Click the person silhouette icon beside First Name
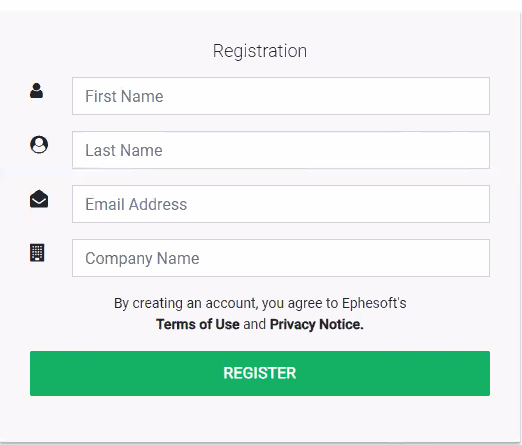Image resolution: width=522 pixels, height=445 pixels. (37, 91)
